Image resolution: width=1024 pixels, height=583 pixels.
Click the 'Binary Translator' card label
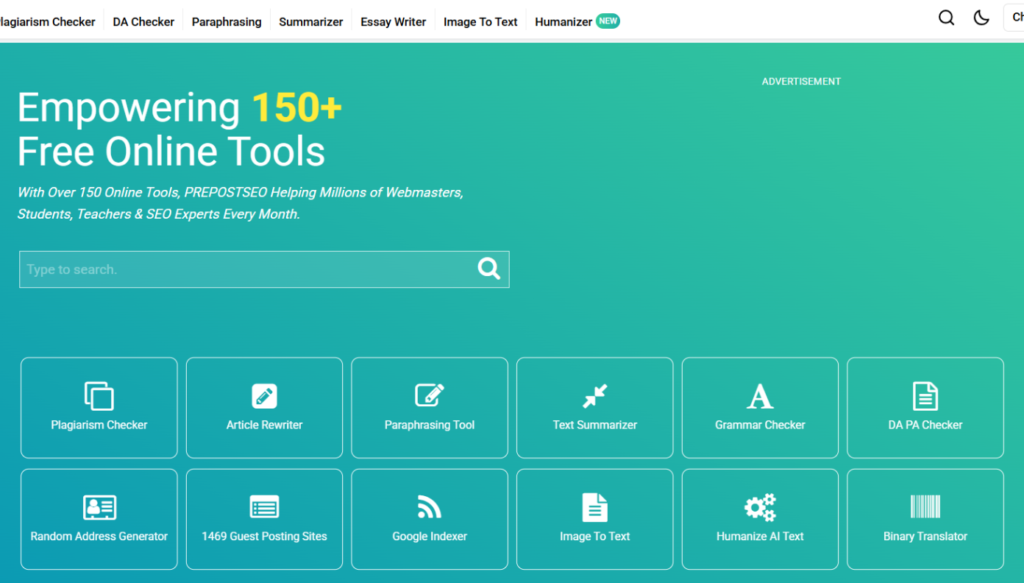[x=925, y=537]
